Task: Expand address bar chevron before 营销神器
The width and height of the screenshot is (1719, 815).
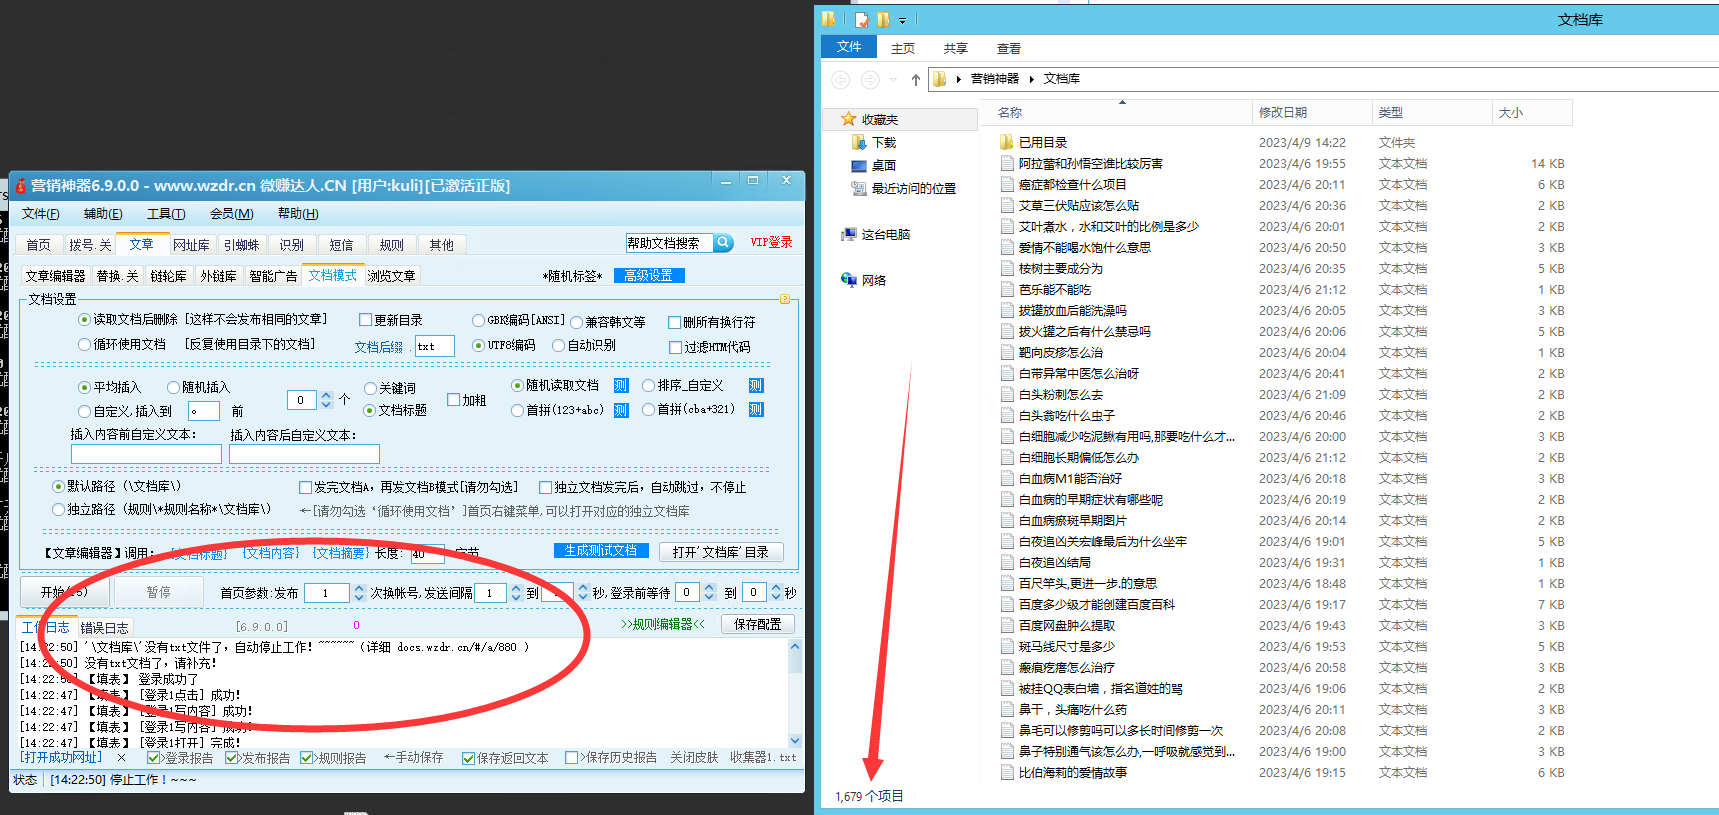Action: tap(959, 79)
